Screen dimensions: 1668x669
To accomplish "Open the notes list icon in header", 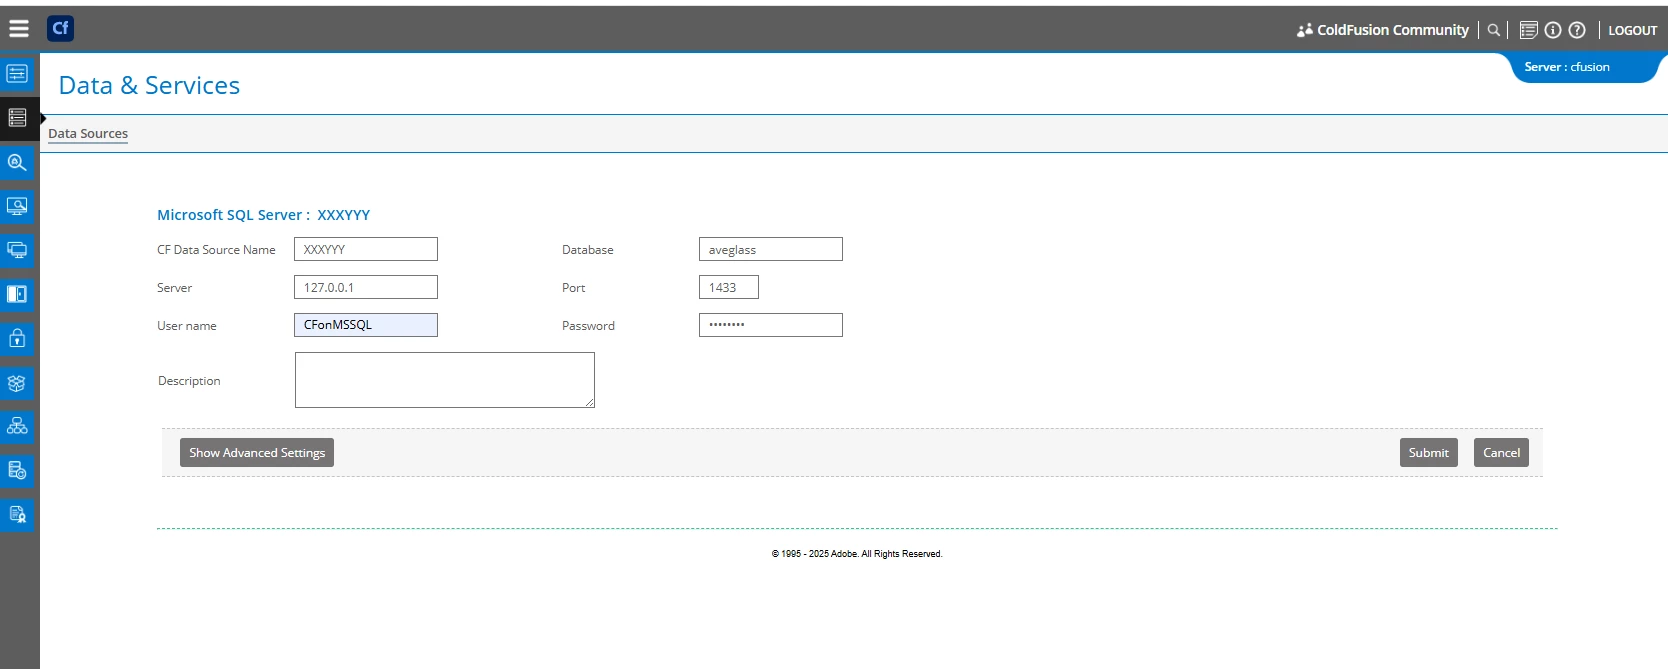I will tap(1528, 30).
